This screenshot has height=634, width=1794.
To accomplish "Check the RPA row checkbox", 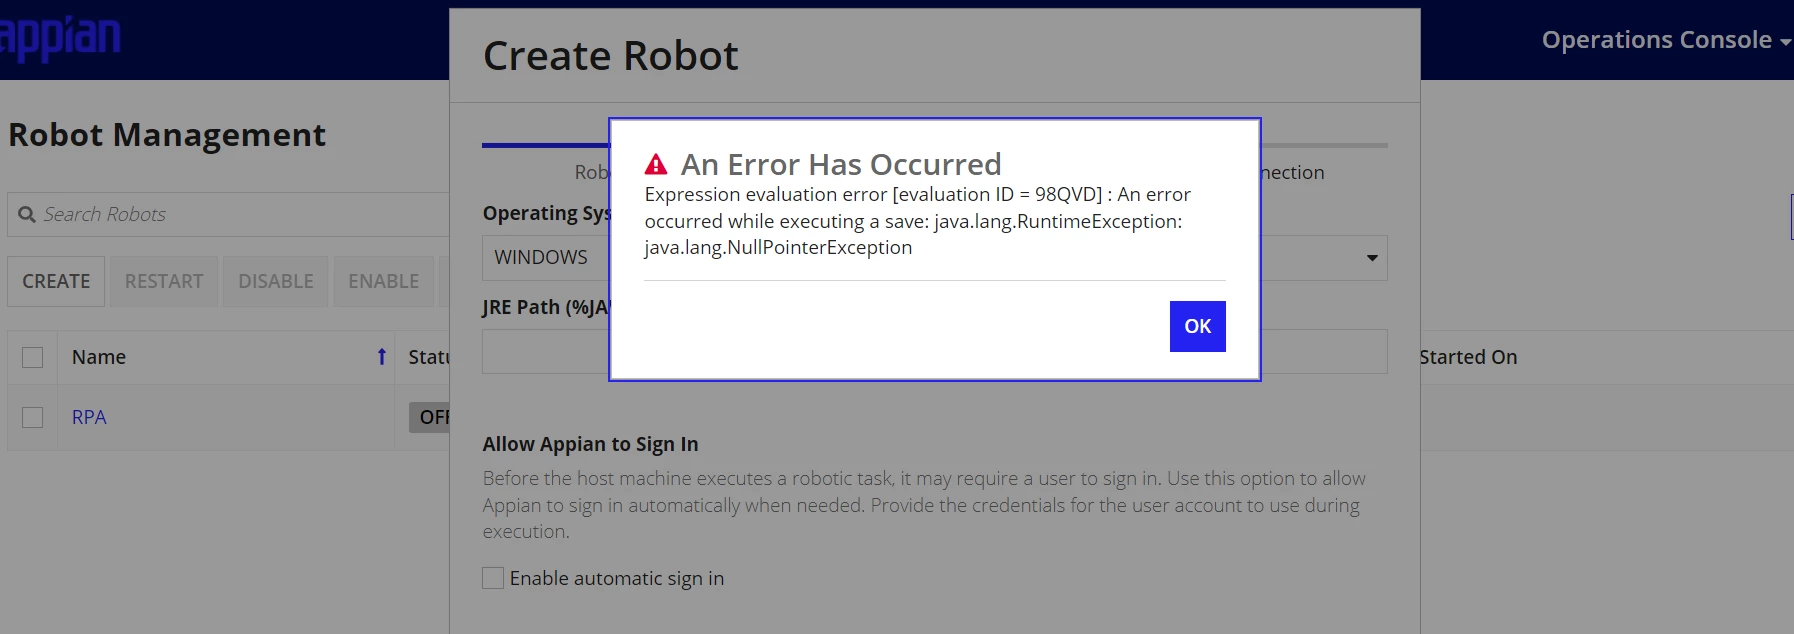I will [x=33, y=417].
